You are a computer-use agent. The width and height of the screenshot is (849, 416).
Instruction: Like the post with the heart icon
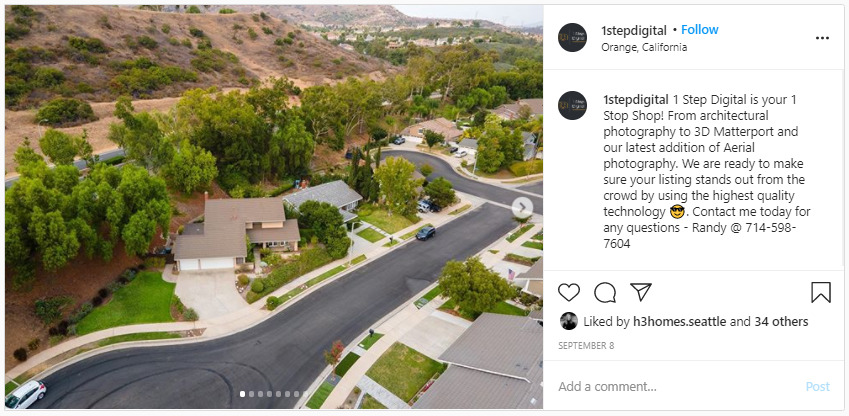(x=569, y=292)
